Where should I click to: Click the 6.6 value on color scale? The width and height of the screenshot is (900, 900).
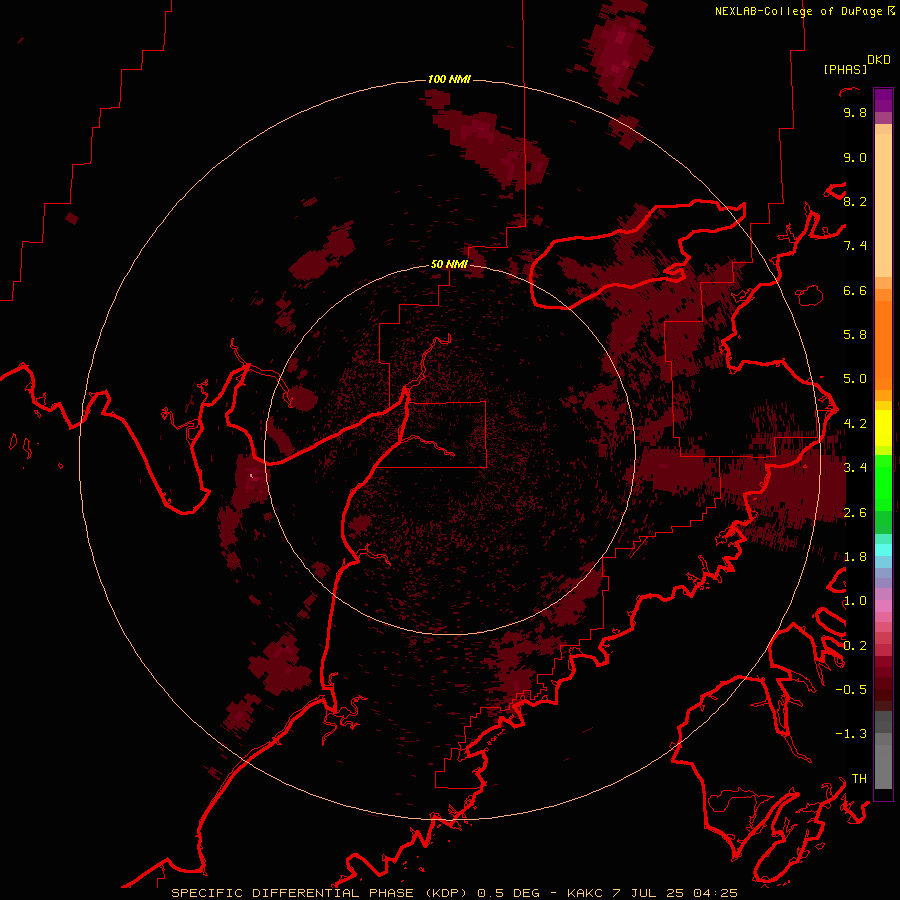coord(855,291)
